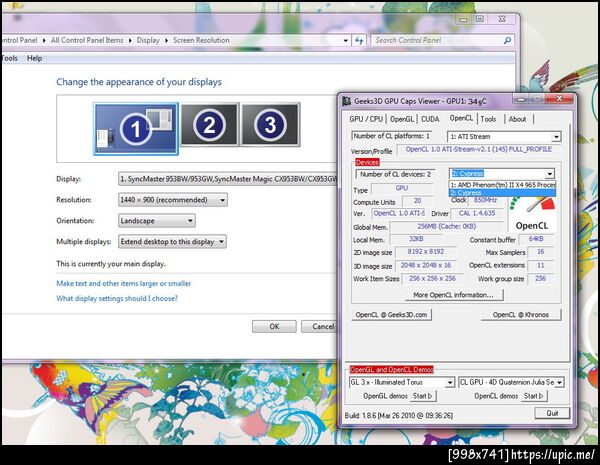The height and width of the screenshot is (465, 600).
Task: Choose 2: Cypress in the device list
Action: tap(502, 193)
